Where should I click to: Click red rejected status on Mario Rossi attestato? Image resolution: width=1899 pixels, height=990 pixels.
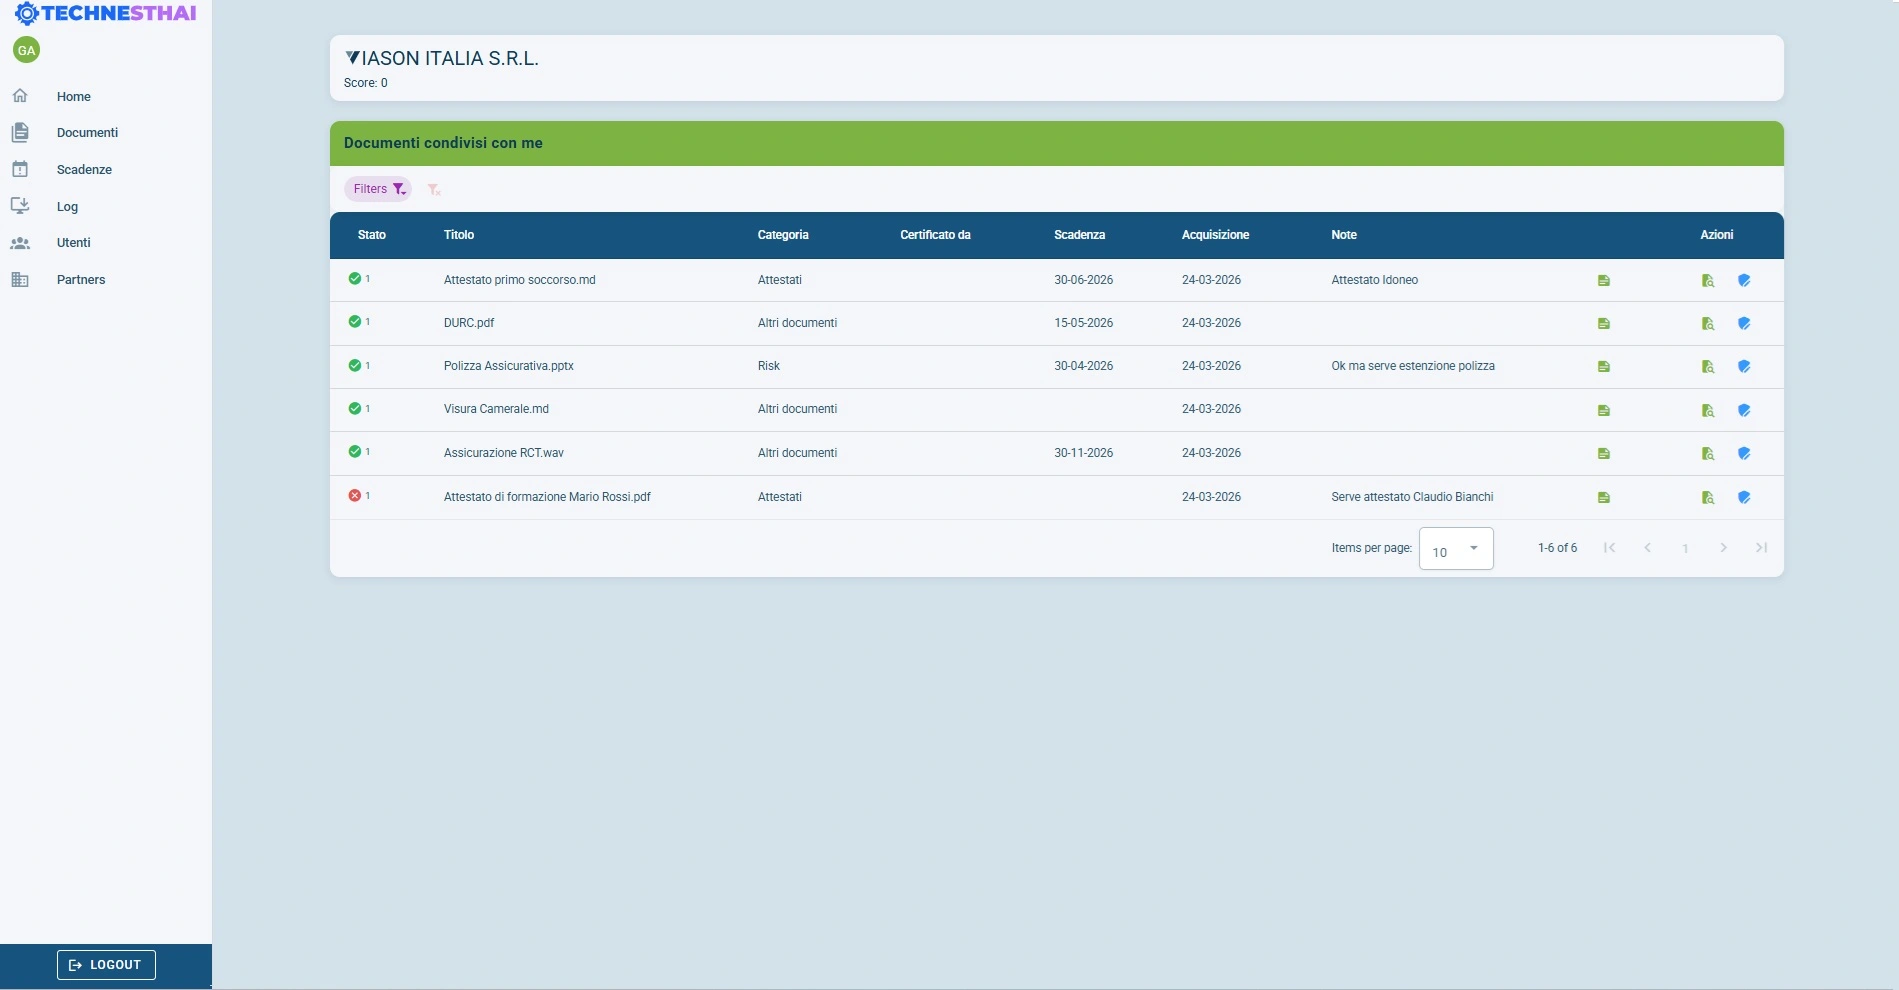(x=354, y=496)
